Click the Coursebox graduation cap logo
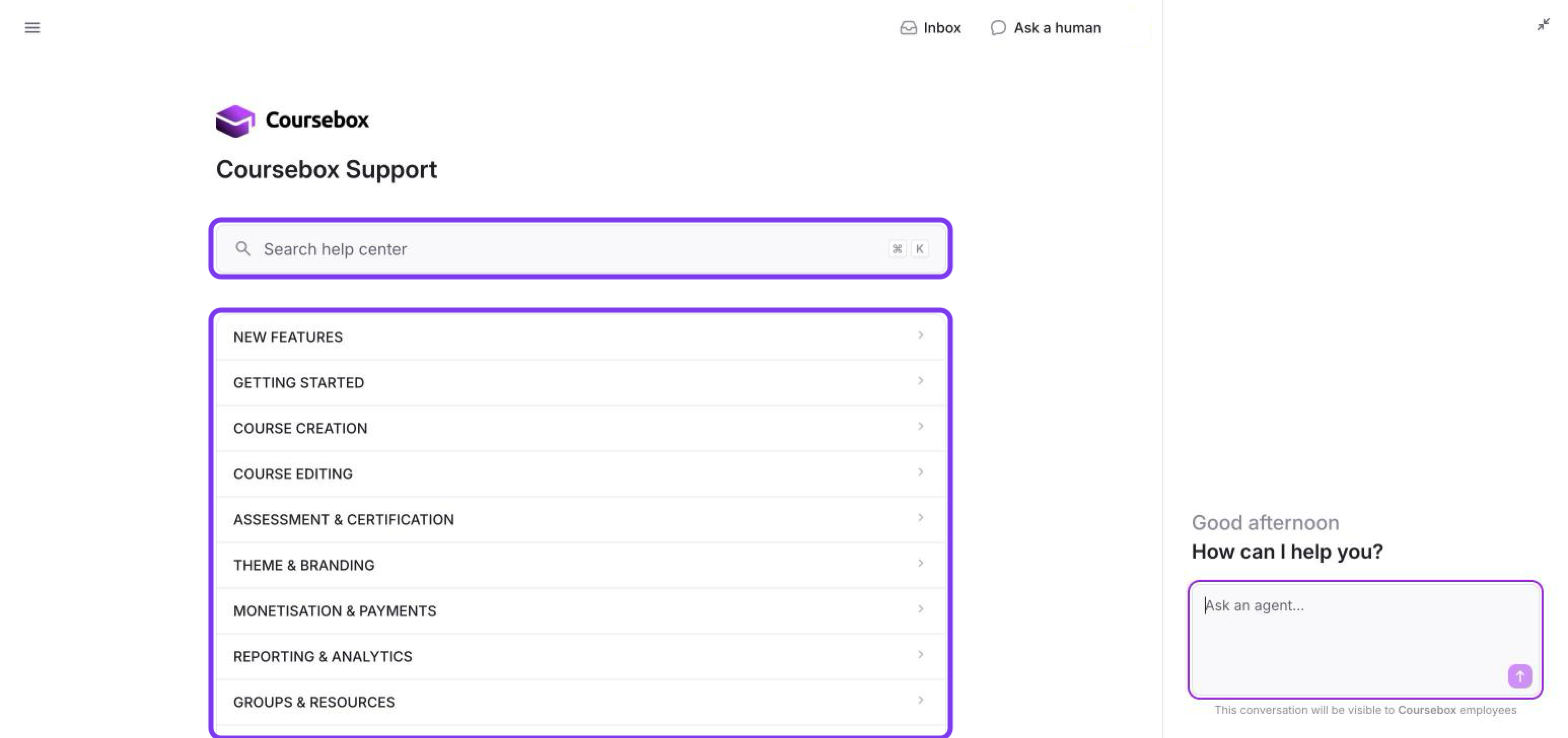1568x738 pixels. (235, 121)
